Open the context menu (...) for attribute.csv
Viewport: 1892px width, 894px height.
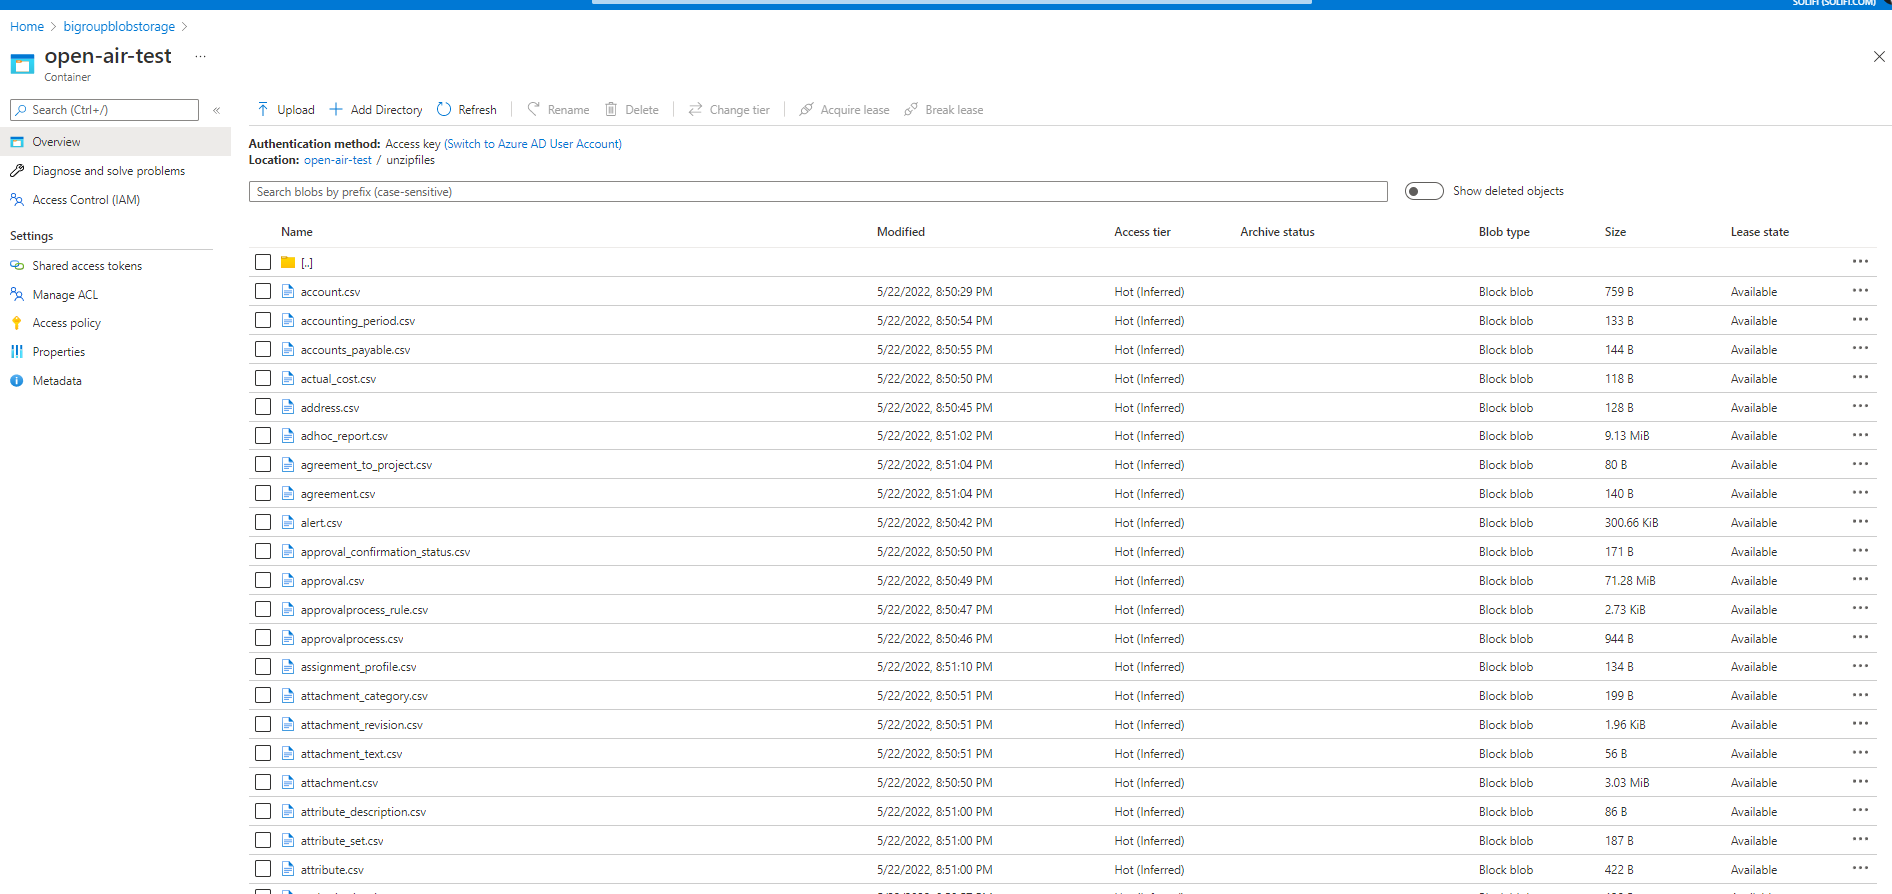(1860, 869)
